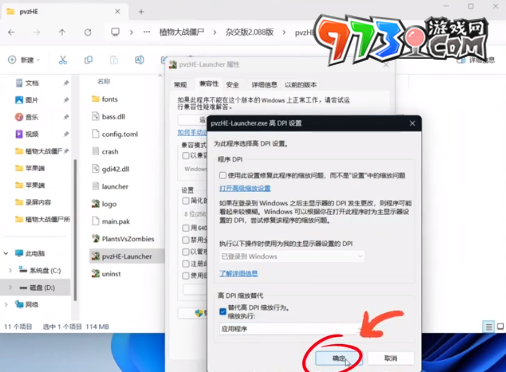The image size is (506, 372).
Task: Expand the 系统盘 (C:) drive node
Action: 10,270
